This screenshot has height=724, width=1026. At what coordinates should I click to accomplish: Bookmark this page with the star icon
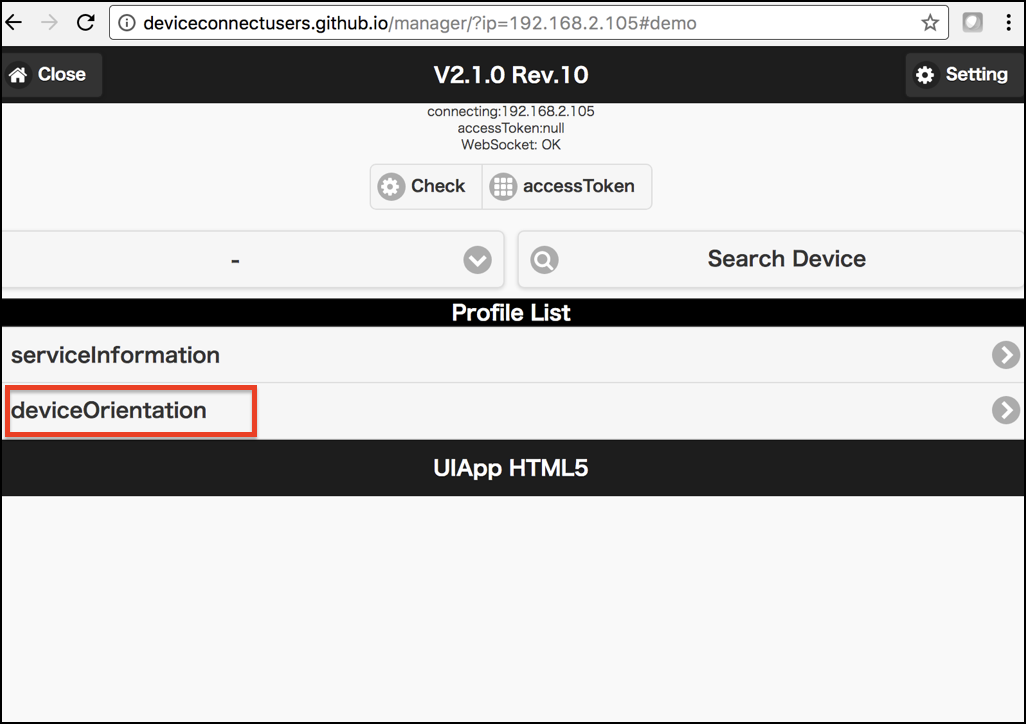point(930,23)
